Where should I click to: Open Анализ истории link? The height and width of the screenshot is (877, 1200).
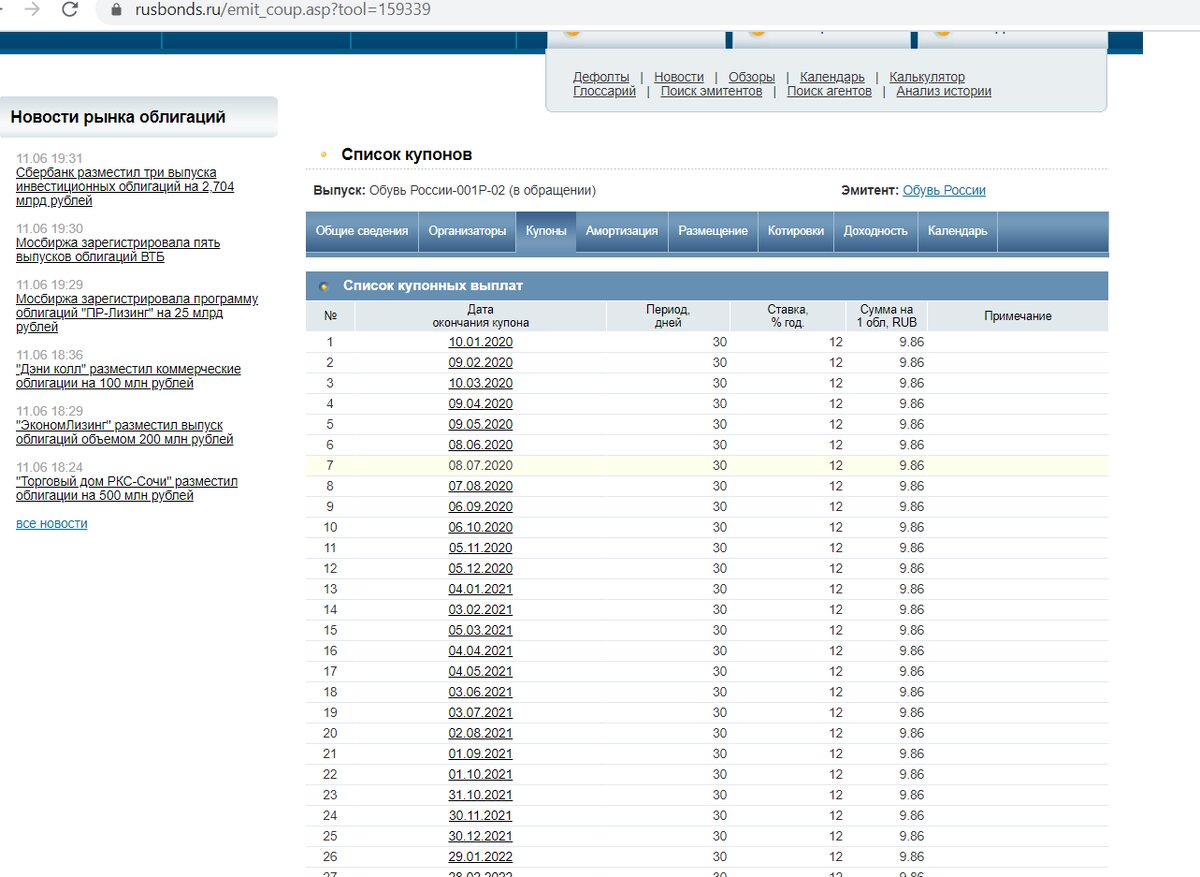[944, 91]
